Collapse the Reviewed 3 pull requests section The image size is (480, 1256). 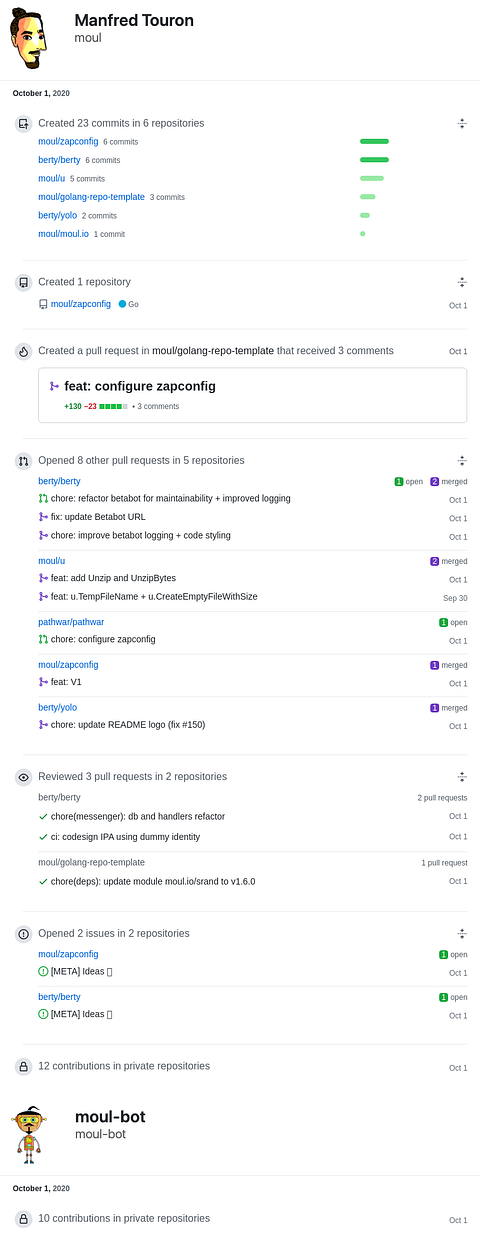[x=462, y=777]
